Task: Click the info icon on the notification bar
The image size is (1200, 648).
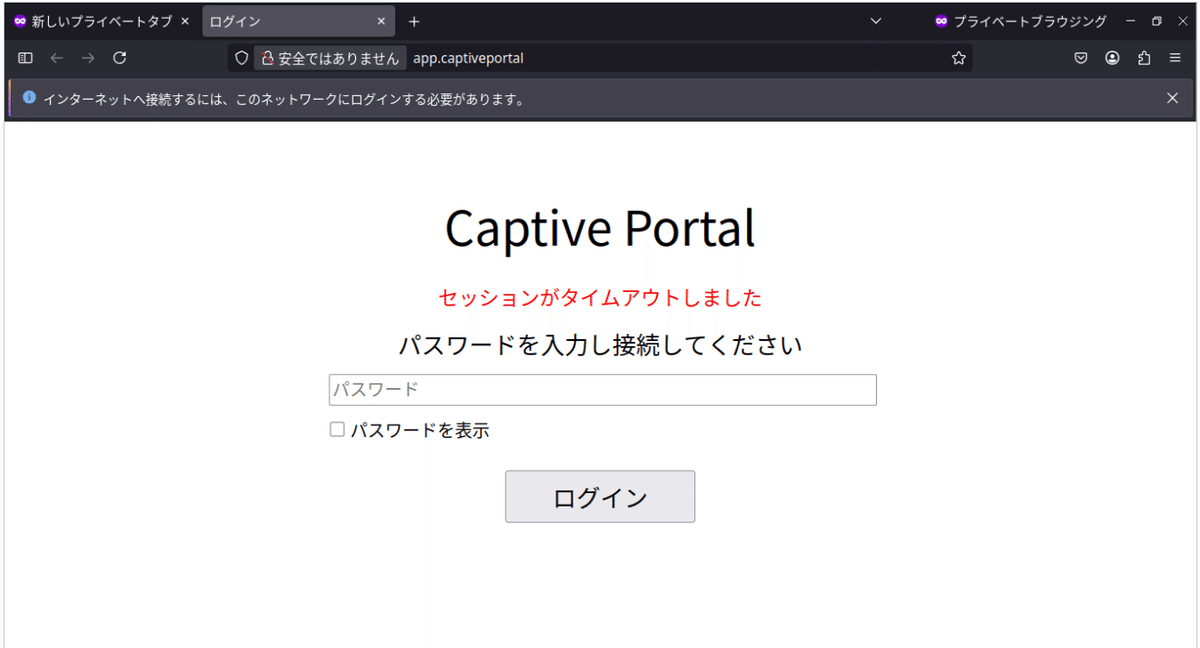Action: 29,98
